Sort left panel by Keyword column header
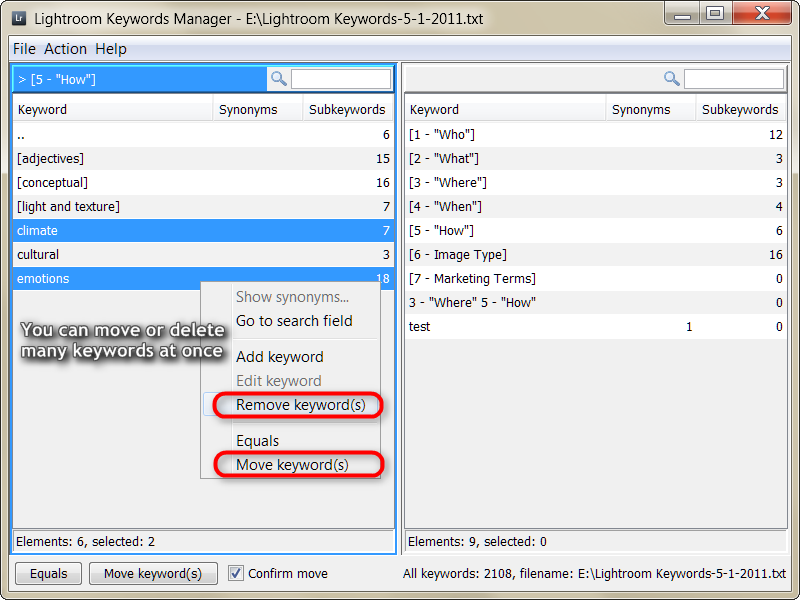The image size is (800, 600). point(113,110)
